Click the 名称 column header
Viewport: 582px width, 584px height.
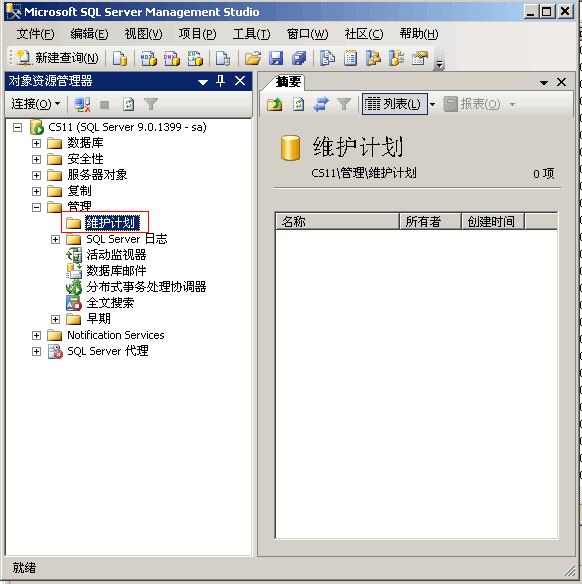coord(337,222)
